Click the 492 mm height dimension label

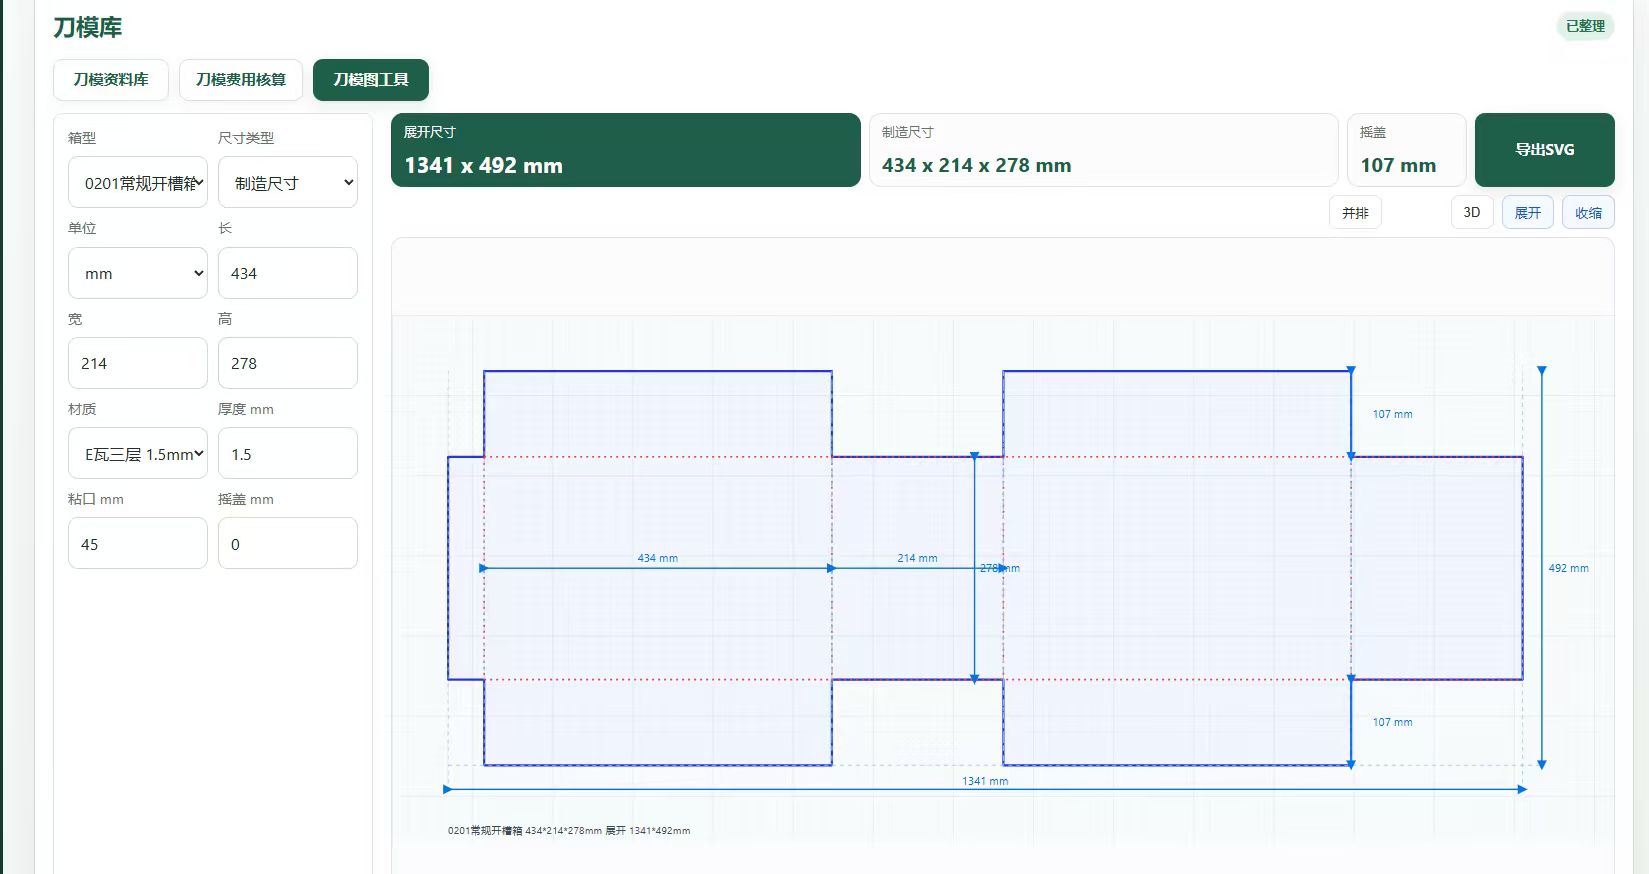click(1568, 568)
